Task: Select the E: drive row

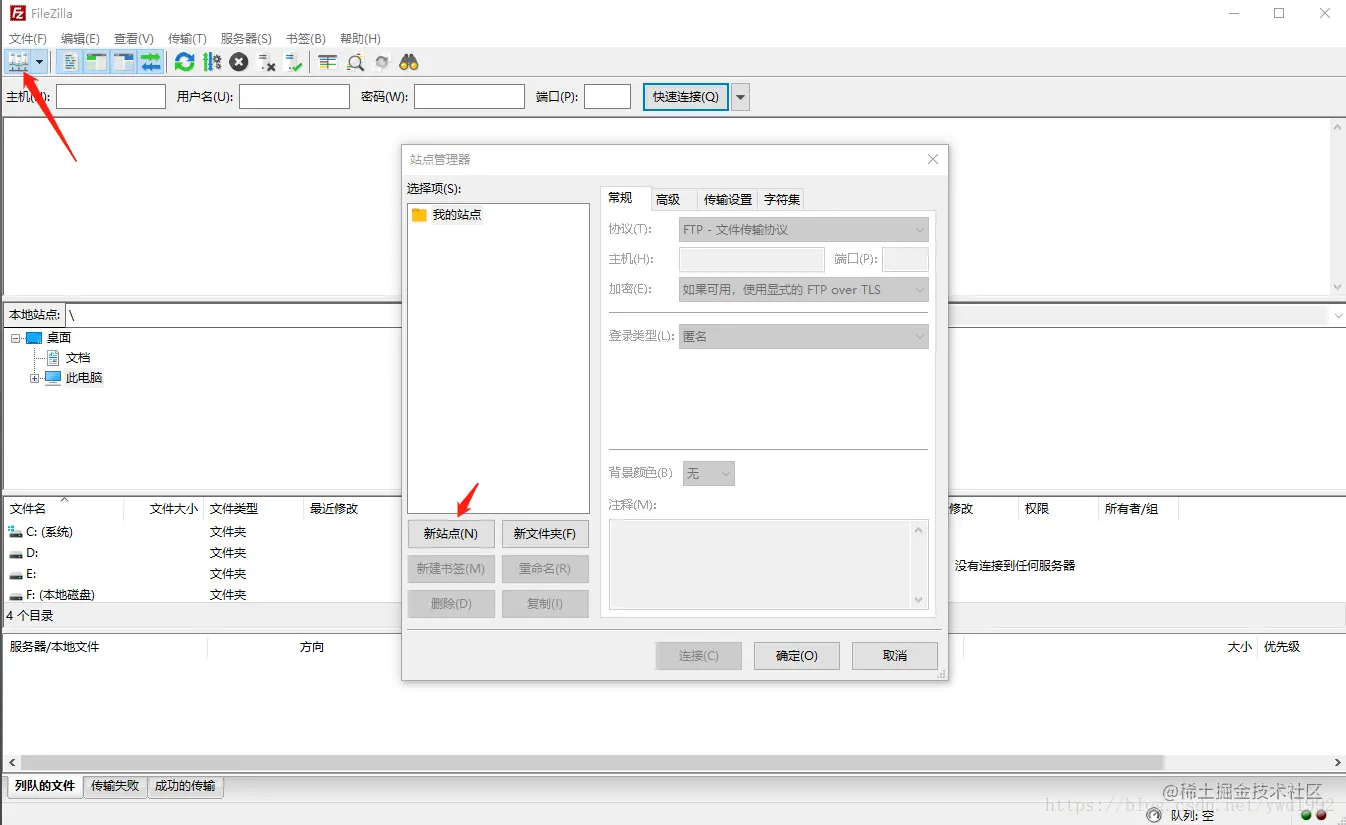Action: [200, 574]
